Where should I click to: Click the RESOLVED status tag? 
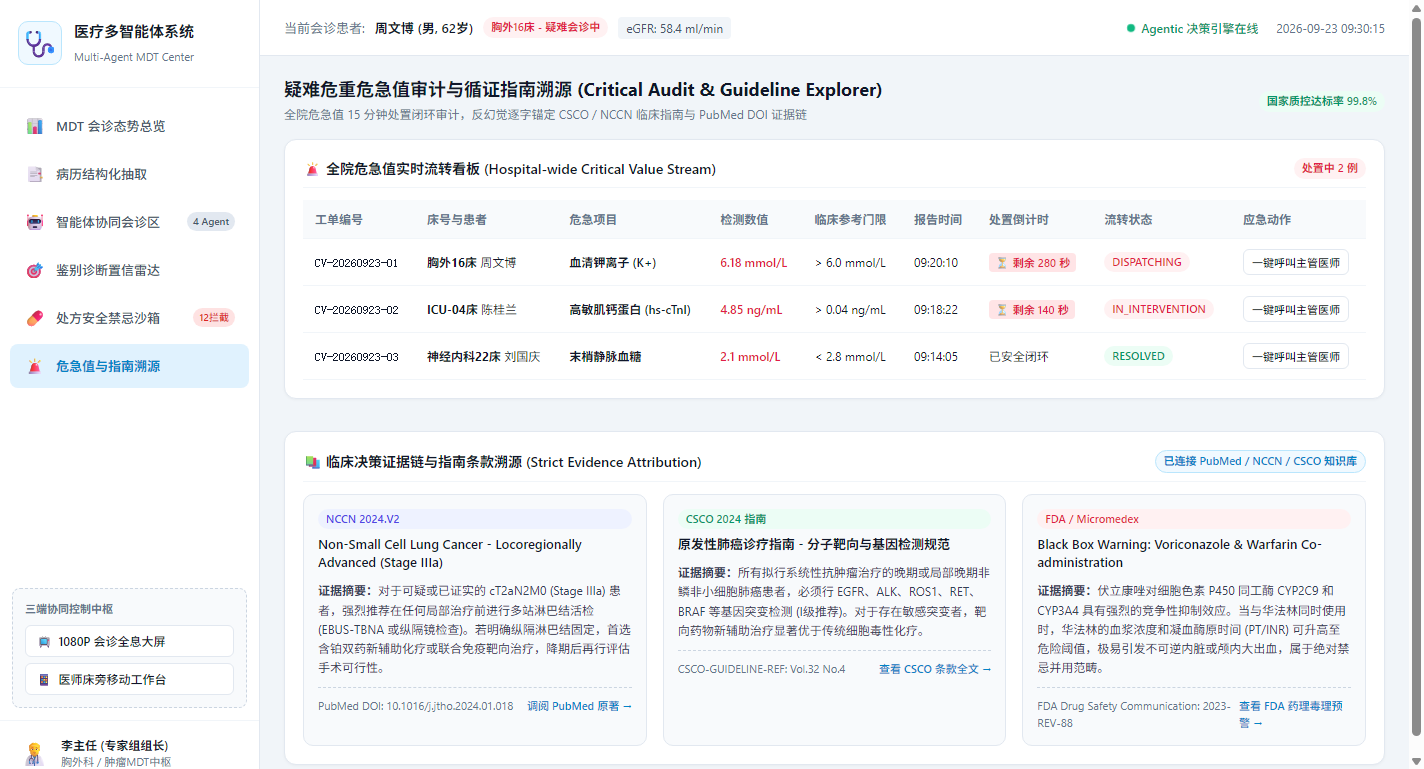coord(1139,356)
